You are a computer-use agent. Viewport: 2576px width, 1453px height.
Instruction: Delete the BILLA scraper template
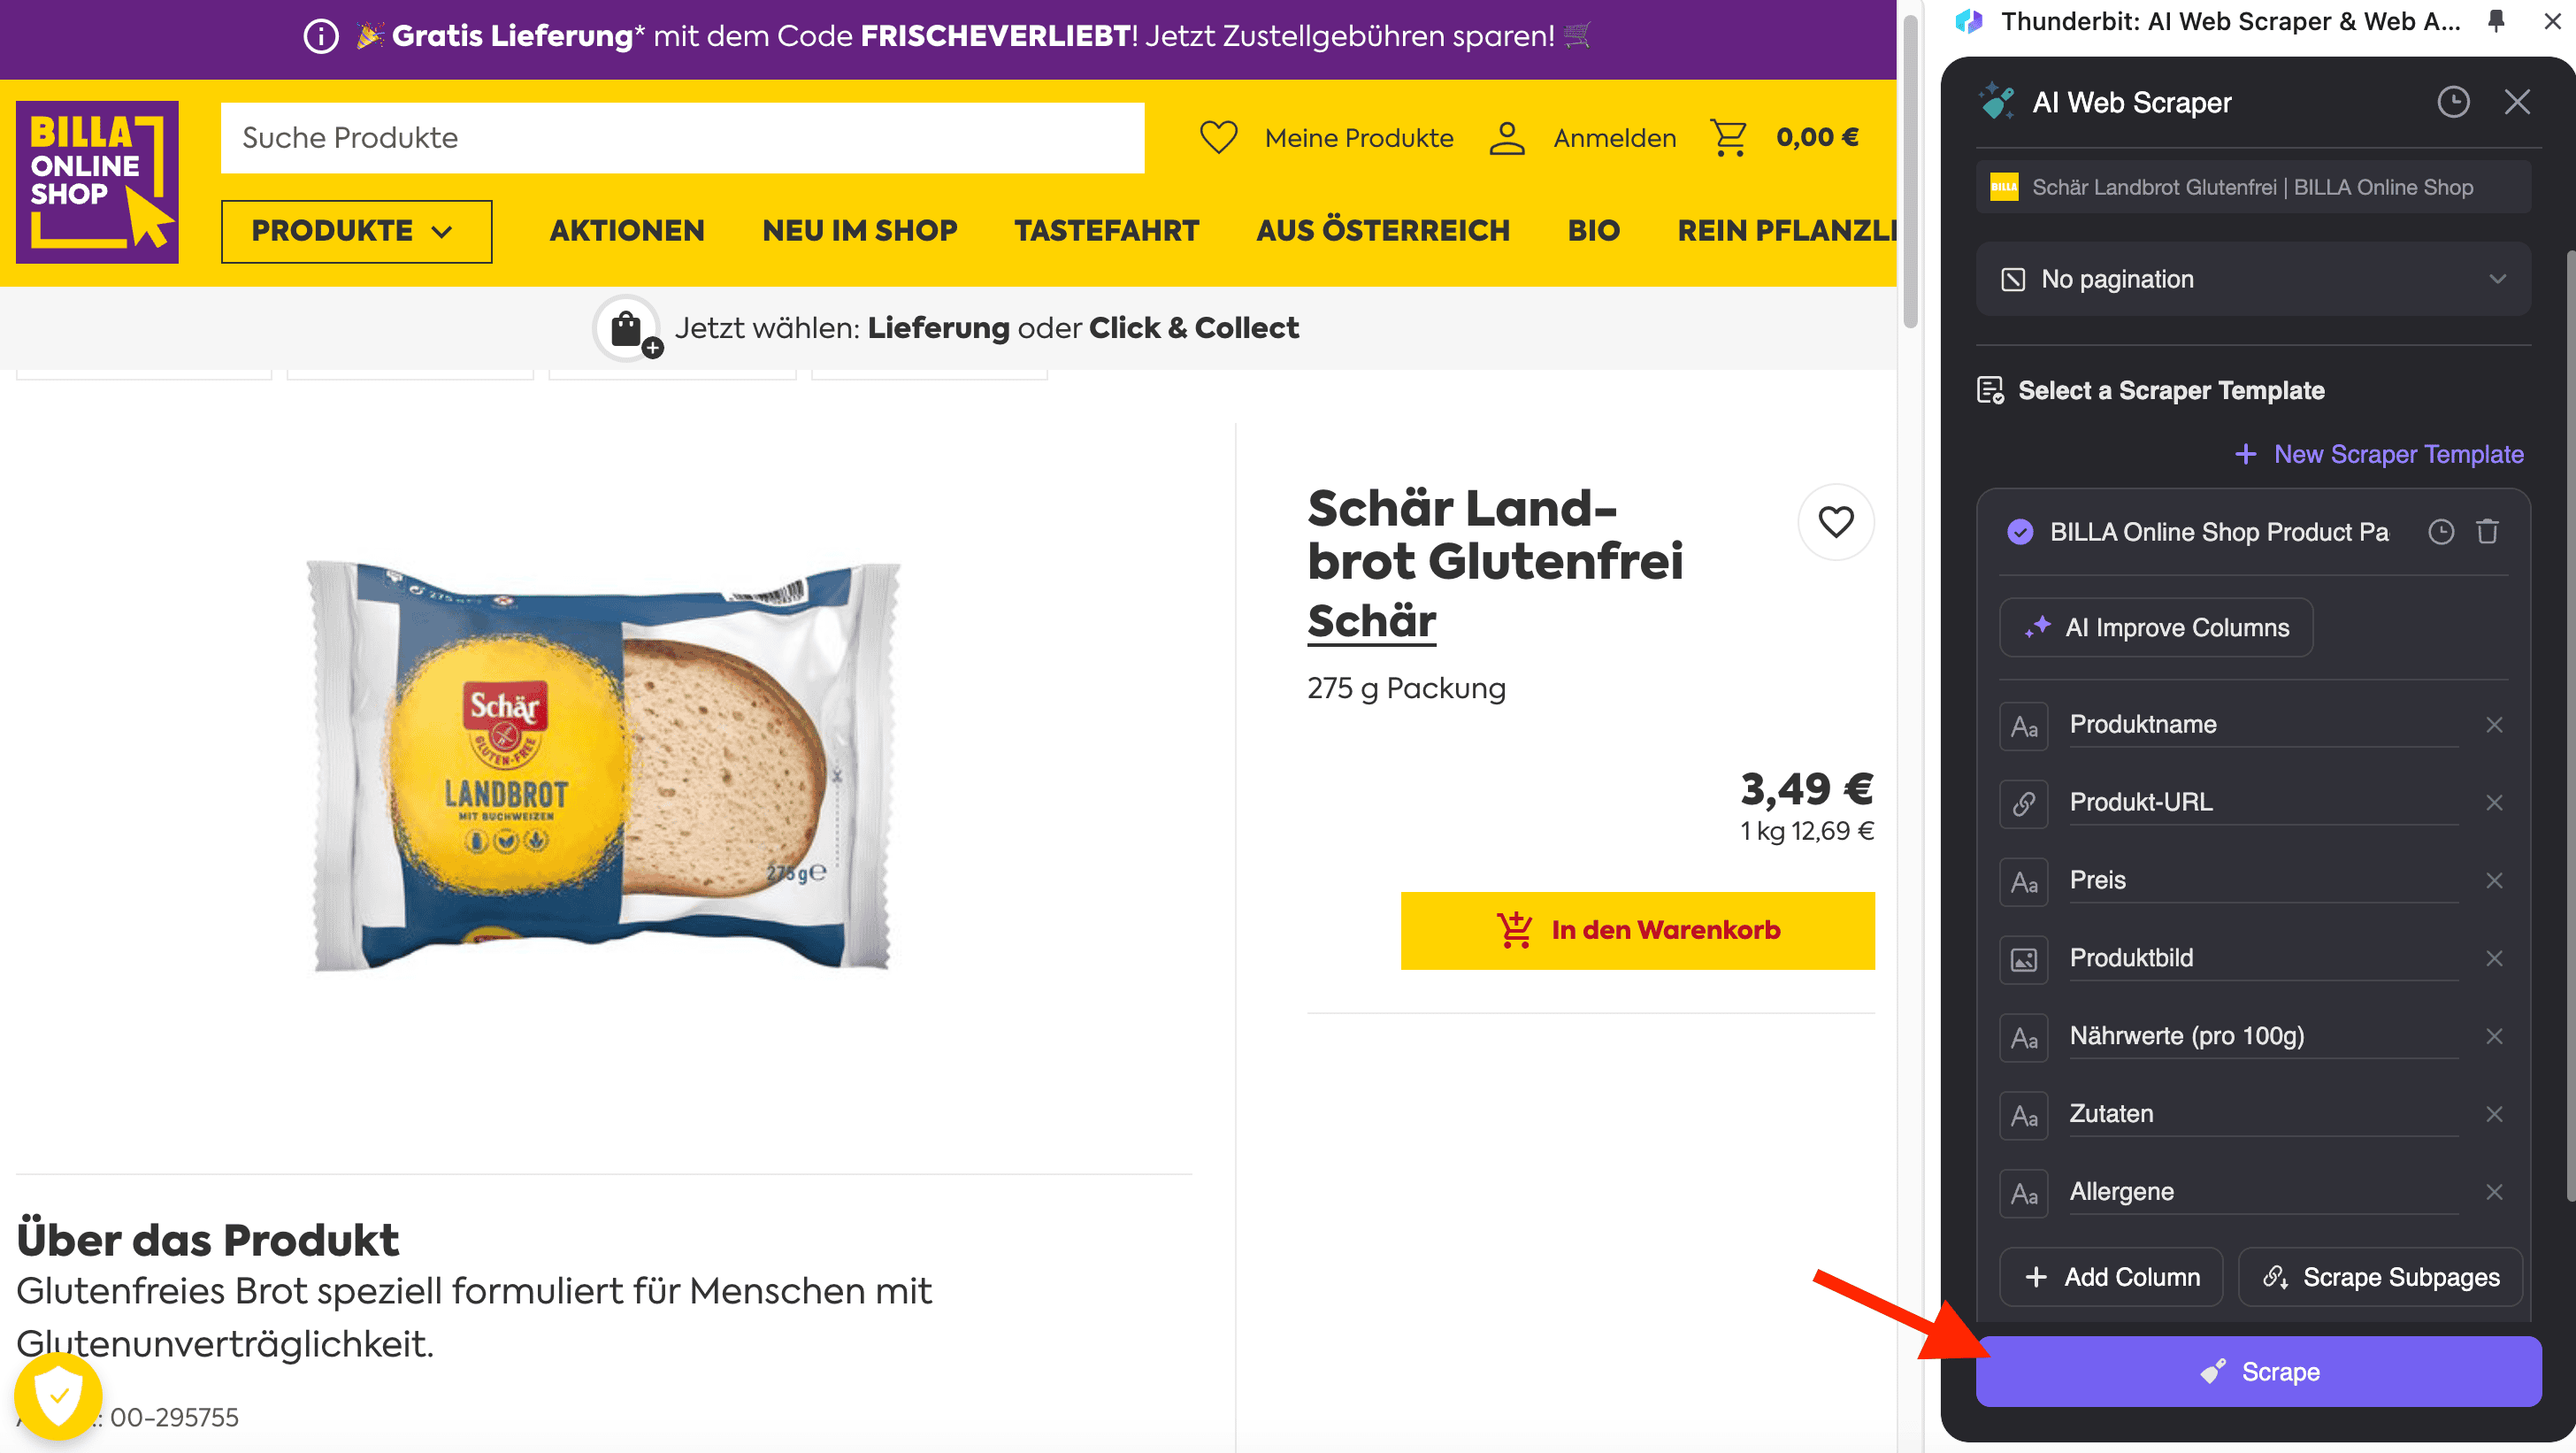tap(2487, 532)
